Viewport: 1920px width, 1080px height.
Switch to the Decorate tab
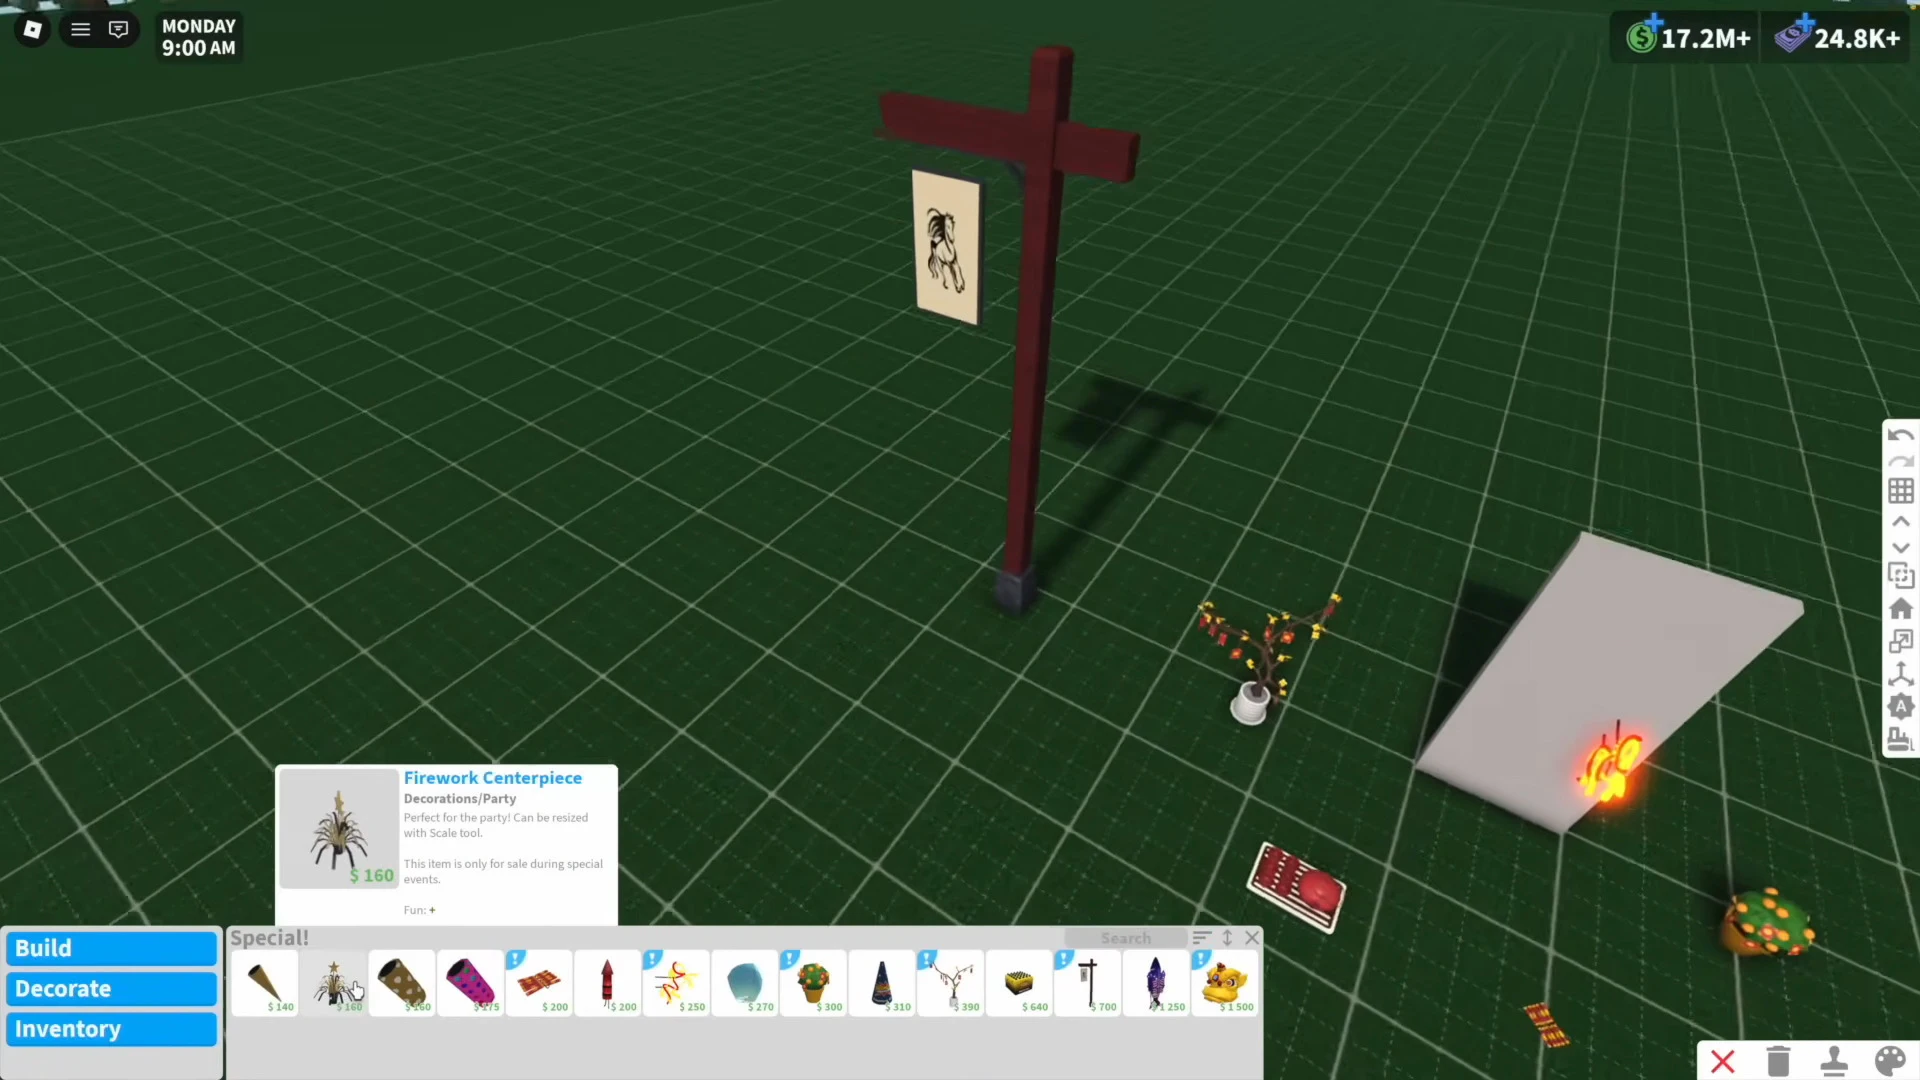(x=110, y=988)
